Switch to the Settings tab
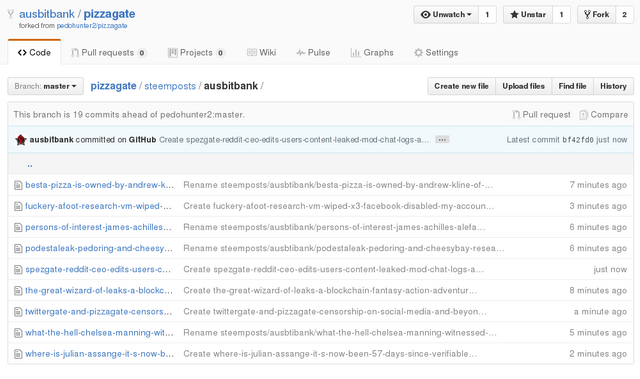Image resolution: width=640 pixels, height=379 pixels. click(x=436, y=53)
